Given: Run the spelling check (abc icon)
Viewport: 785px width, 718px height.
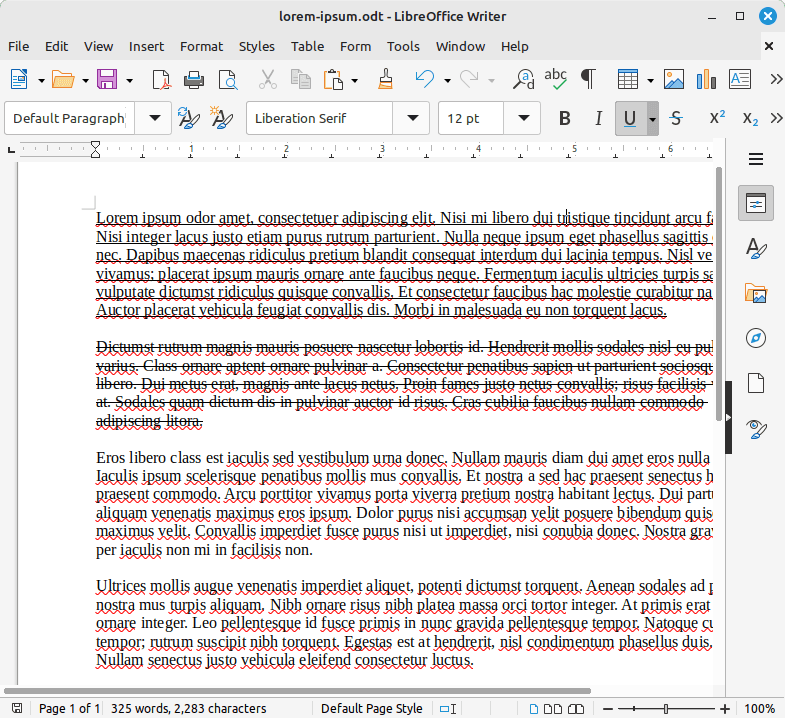Looking at the screenshot, I should click(555, 80).
